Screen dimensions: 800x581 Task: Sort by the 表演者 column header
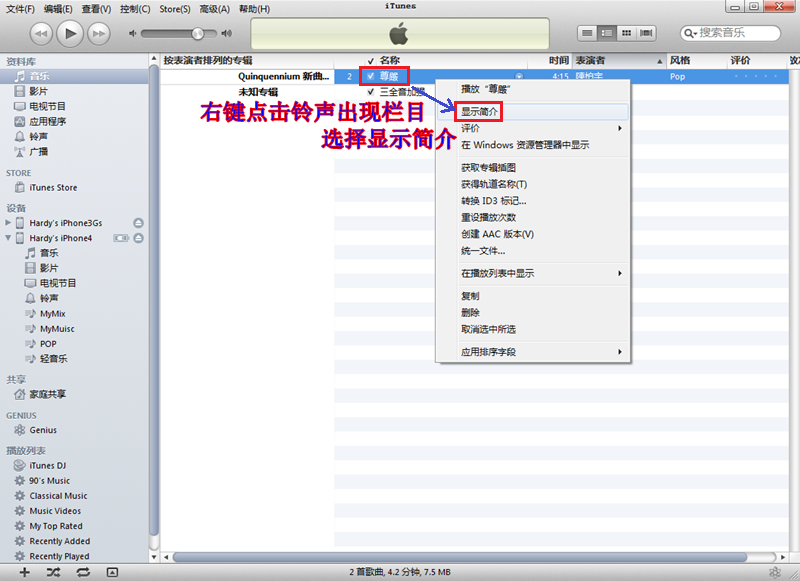(x=618, y=61)
